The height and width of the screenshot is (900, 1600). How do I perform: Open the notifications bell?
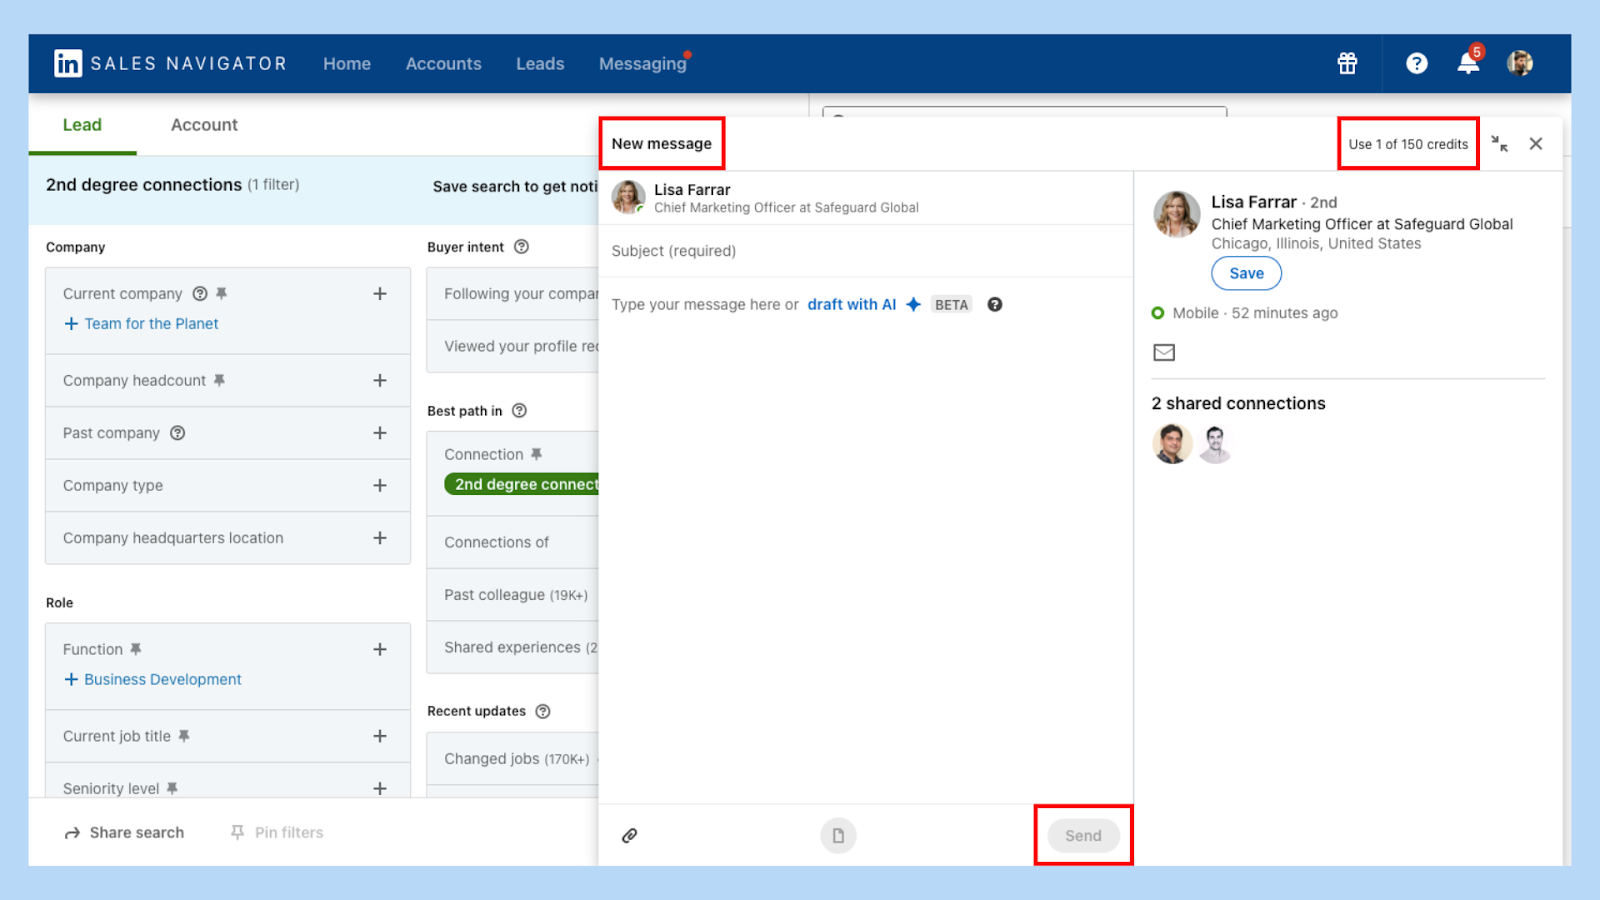coord(1468,63)
